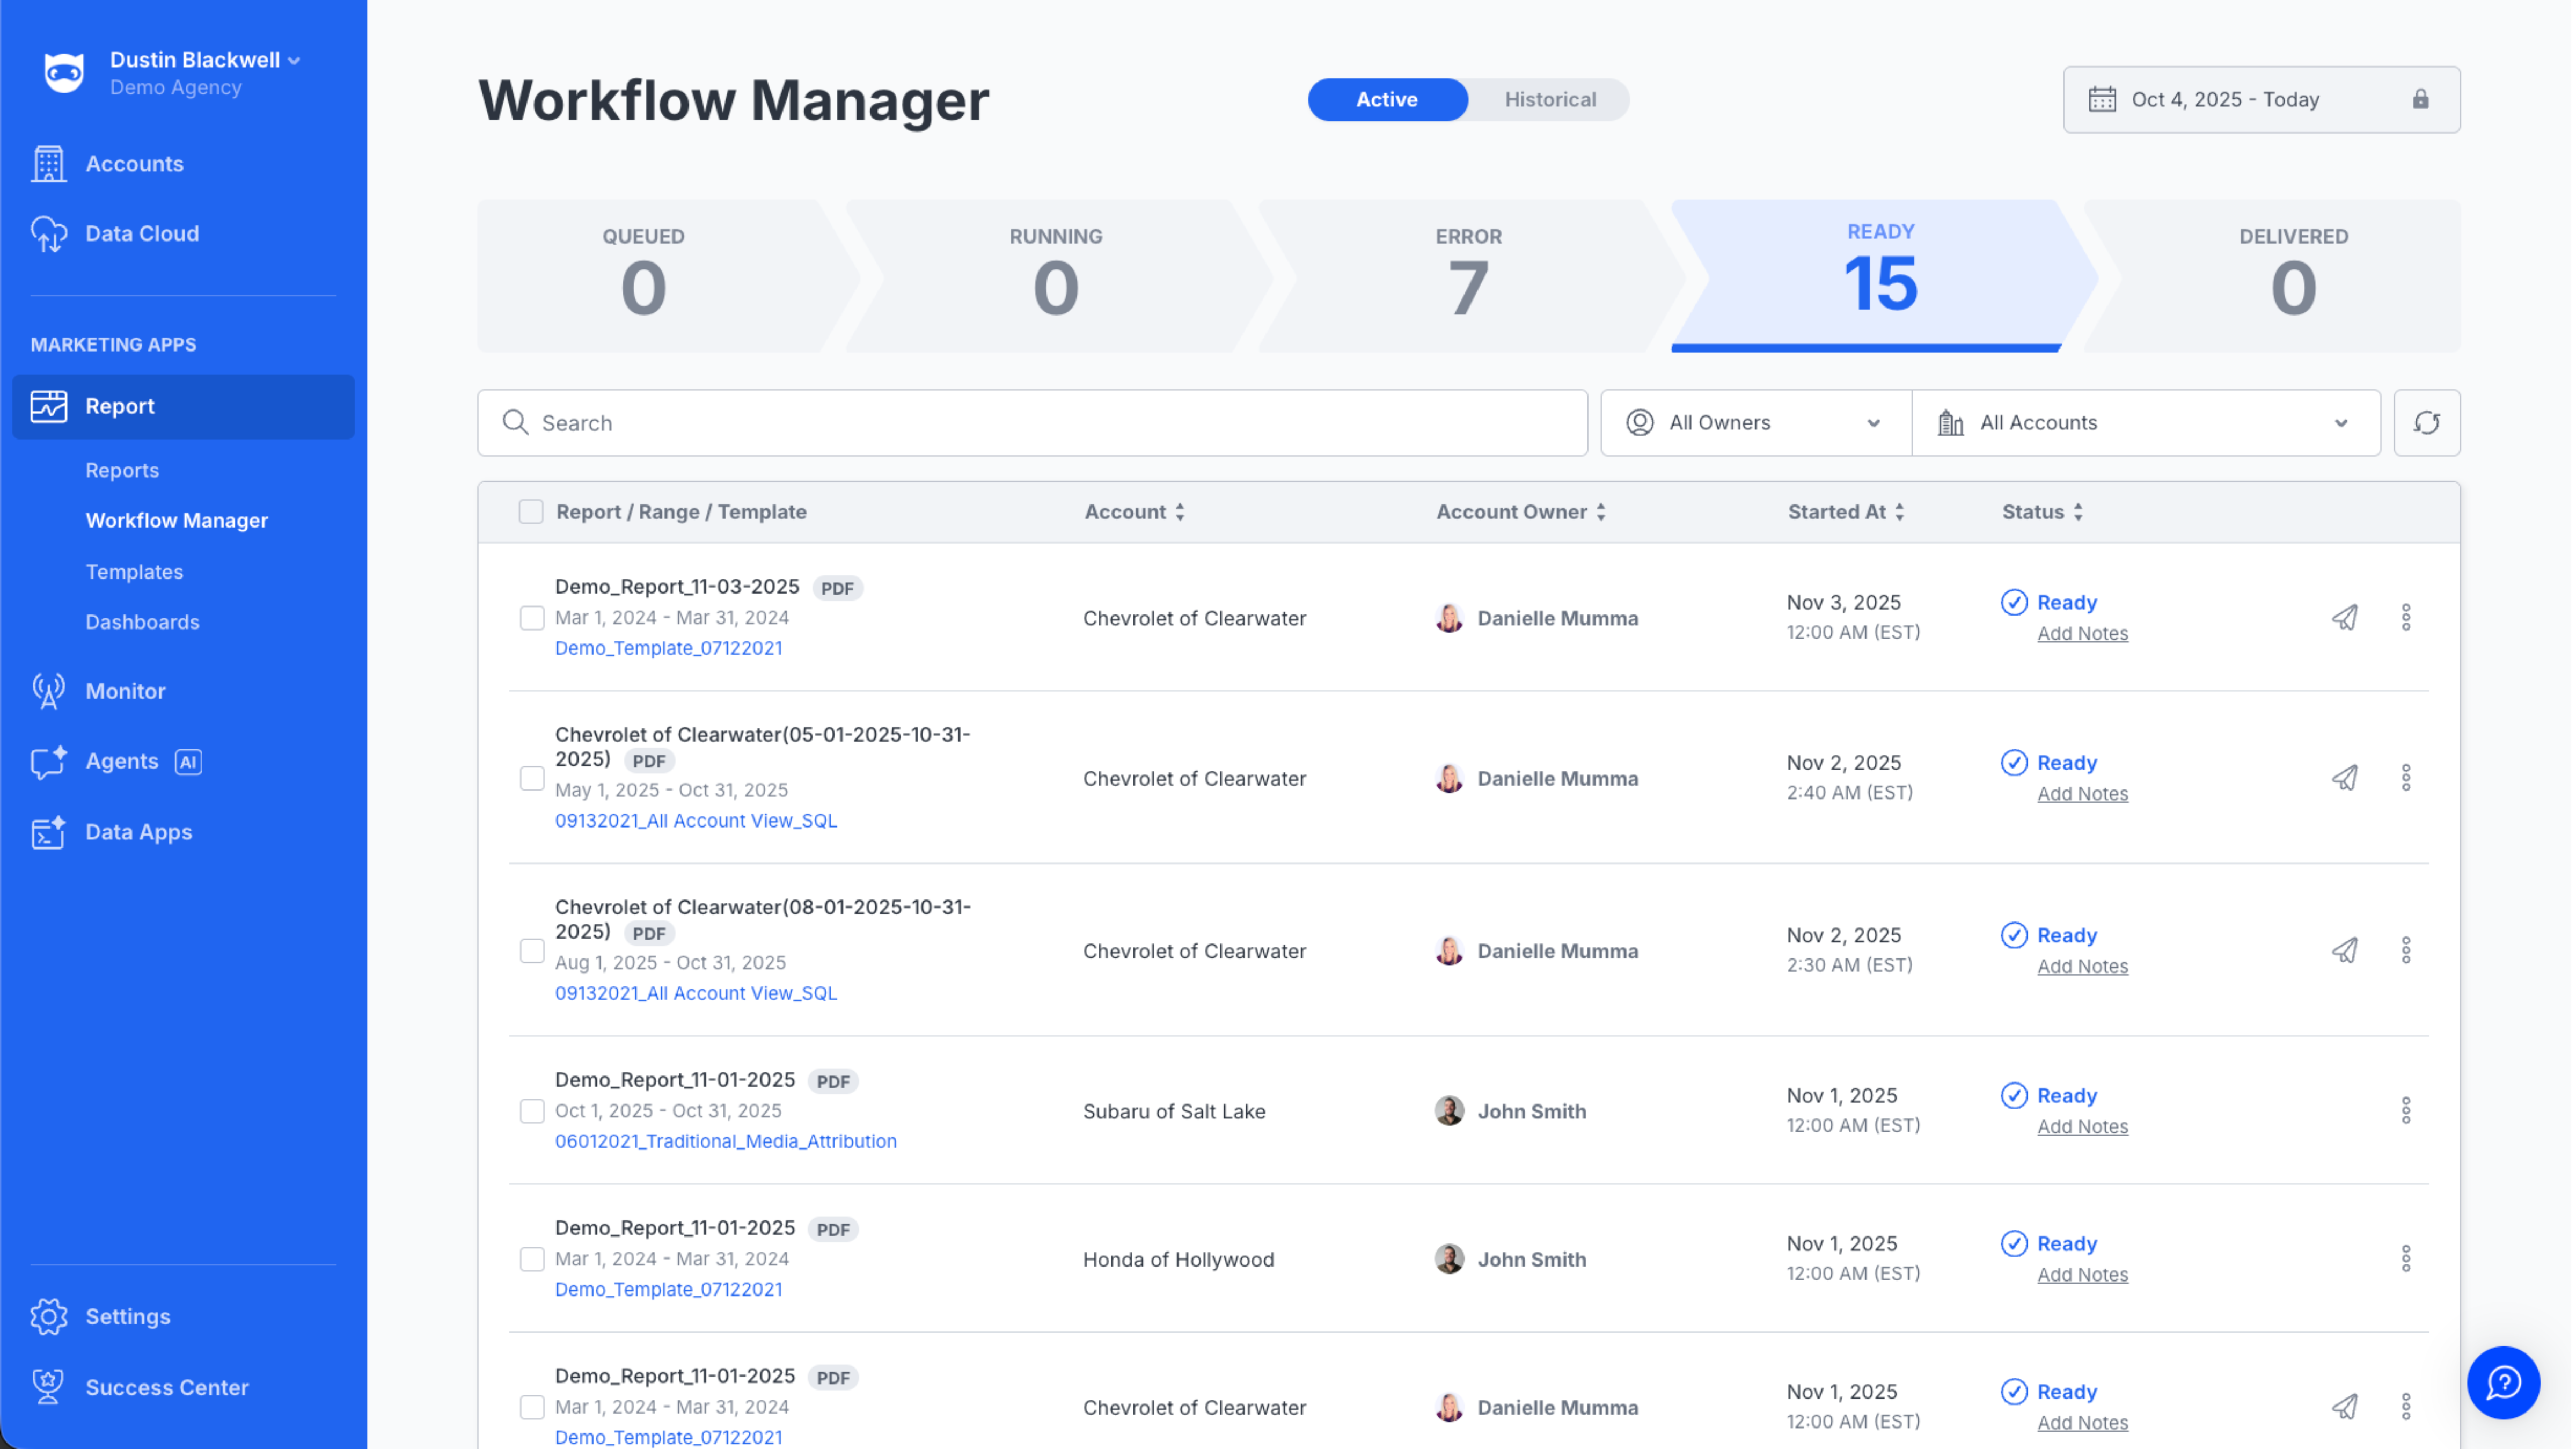Open the 06012021_Traditional_Media_Attribution template link

(725, 1141)
